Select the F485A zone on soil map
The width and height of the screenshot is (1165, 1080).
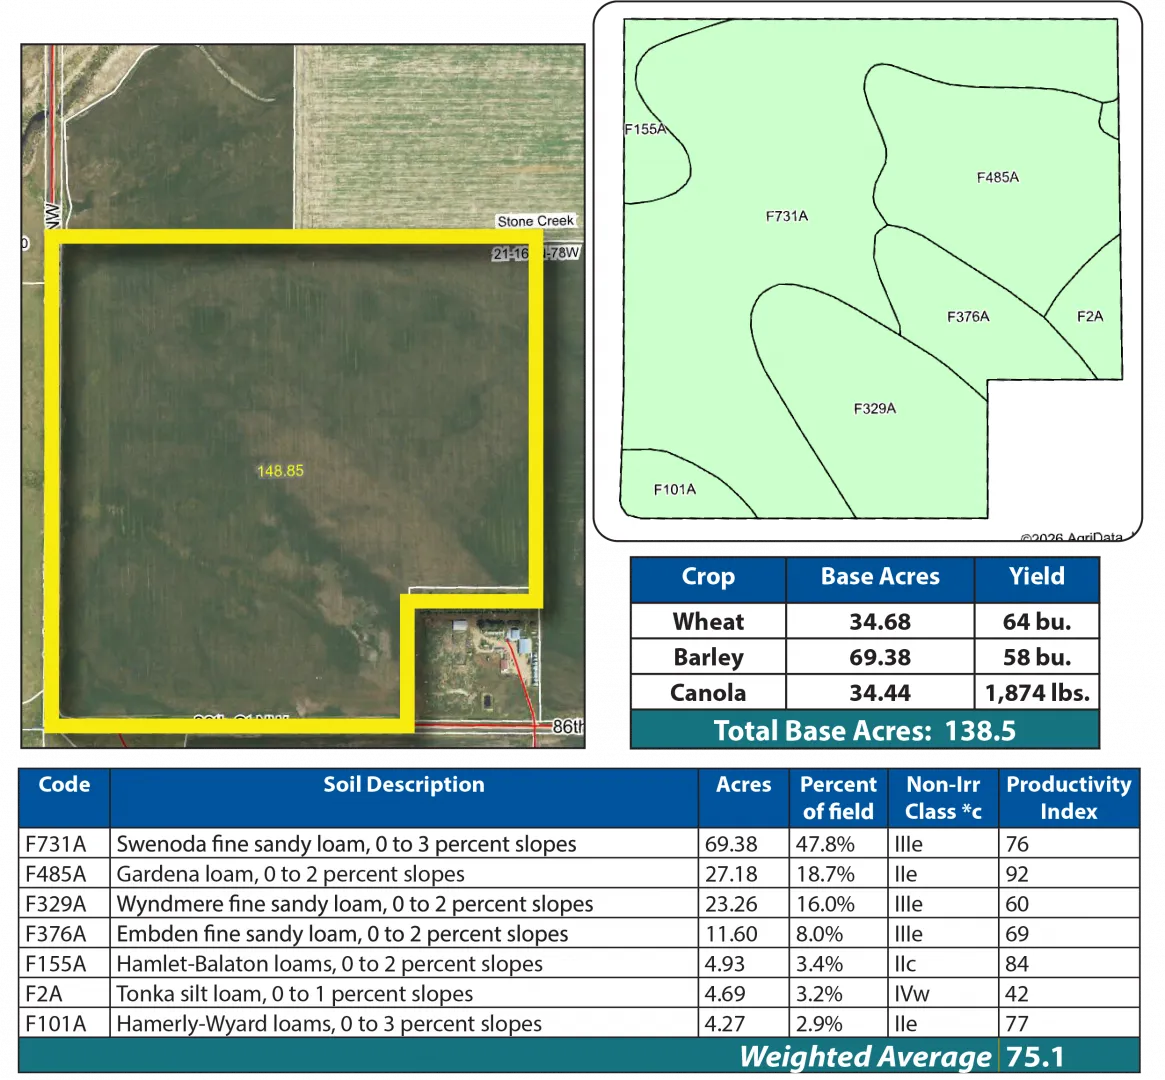pos(997,177)
